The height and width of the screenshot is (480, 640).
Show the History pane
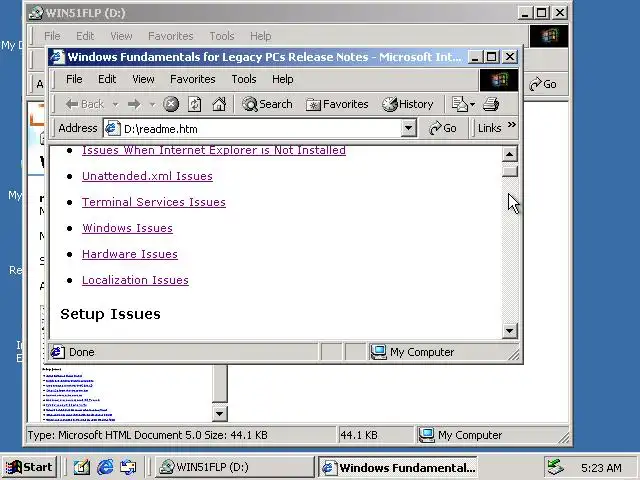tap(408, 104)
